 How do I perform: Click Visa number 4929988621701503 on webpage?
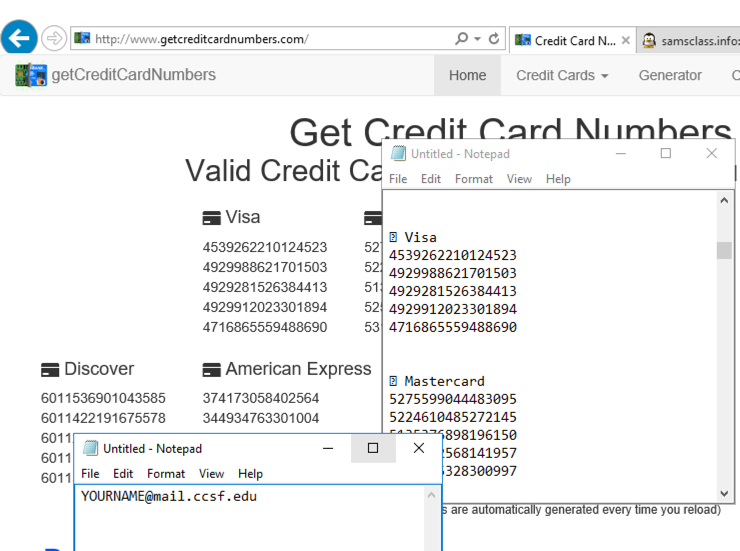tap(265, 267)
